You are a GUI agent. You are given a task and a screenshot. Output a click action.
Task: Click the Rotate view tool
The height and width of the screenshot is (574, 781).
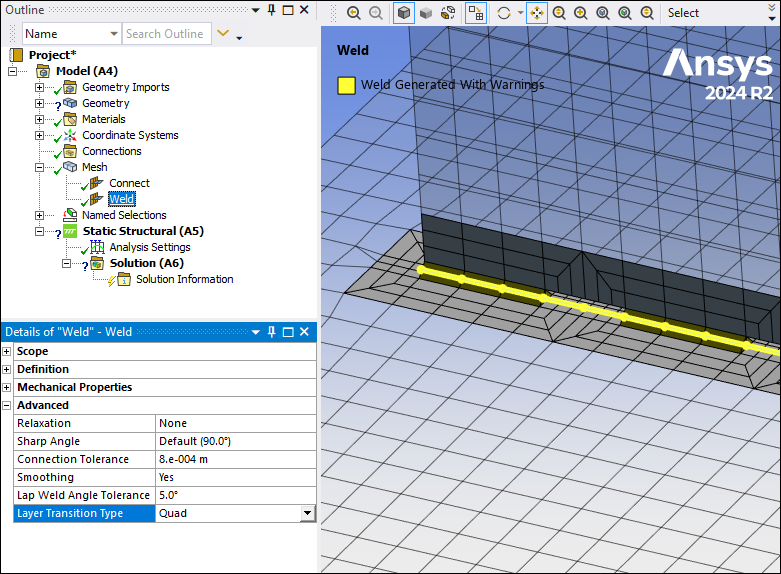pyautogui.click(x=504, y=13)
